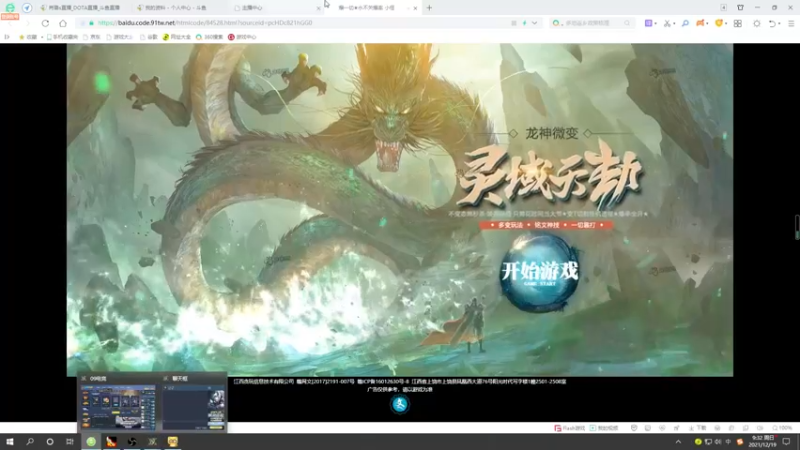
Task: Reload the page with the refresh icon
Action: click(x=45, y=23)
